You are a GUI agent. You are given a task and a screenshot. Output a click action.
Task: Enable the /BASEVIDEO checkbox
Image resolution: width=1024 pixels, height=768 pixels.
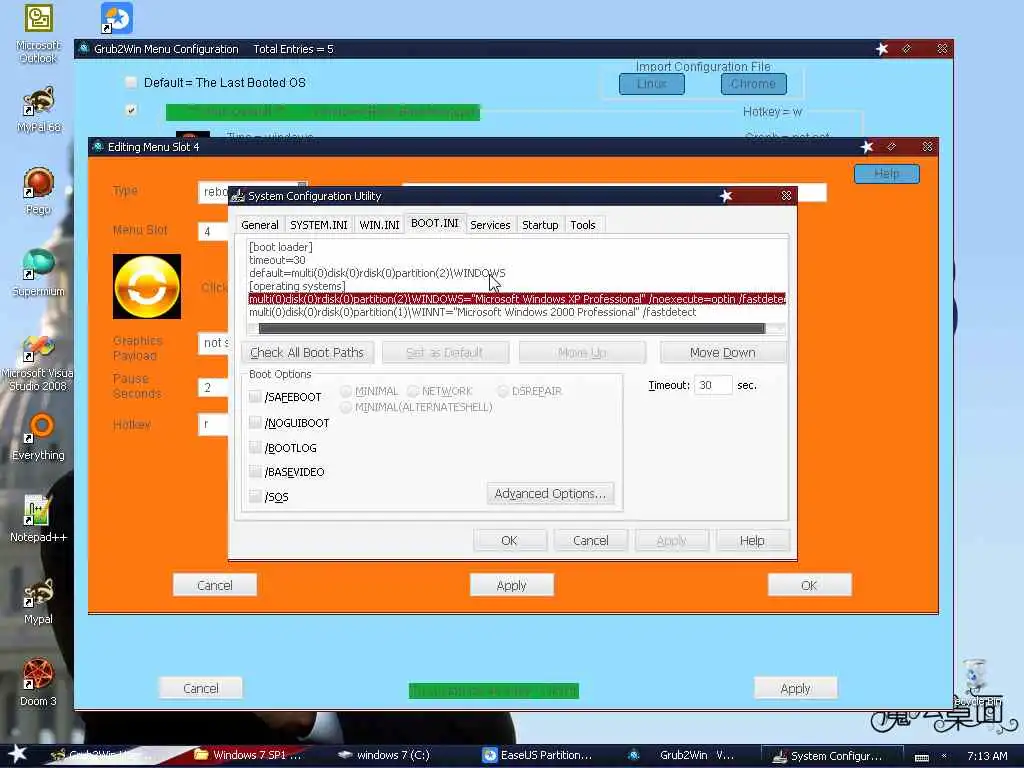point(255,472)
